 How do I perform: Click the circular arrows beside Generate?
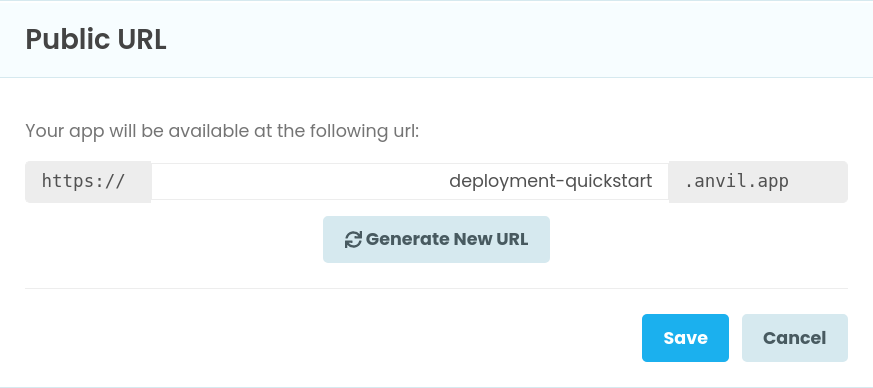click(x=353, y=240)
